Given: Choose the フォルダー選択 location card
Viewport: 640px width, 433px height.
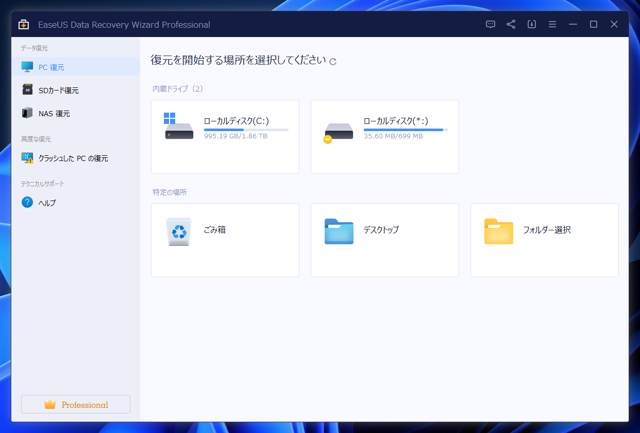Looking at the screenshot, I should (544, 240).
